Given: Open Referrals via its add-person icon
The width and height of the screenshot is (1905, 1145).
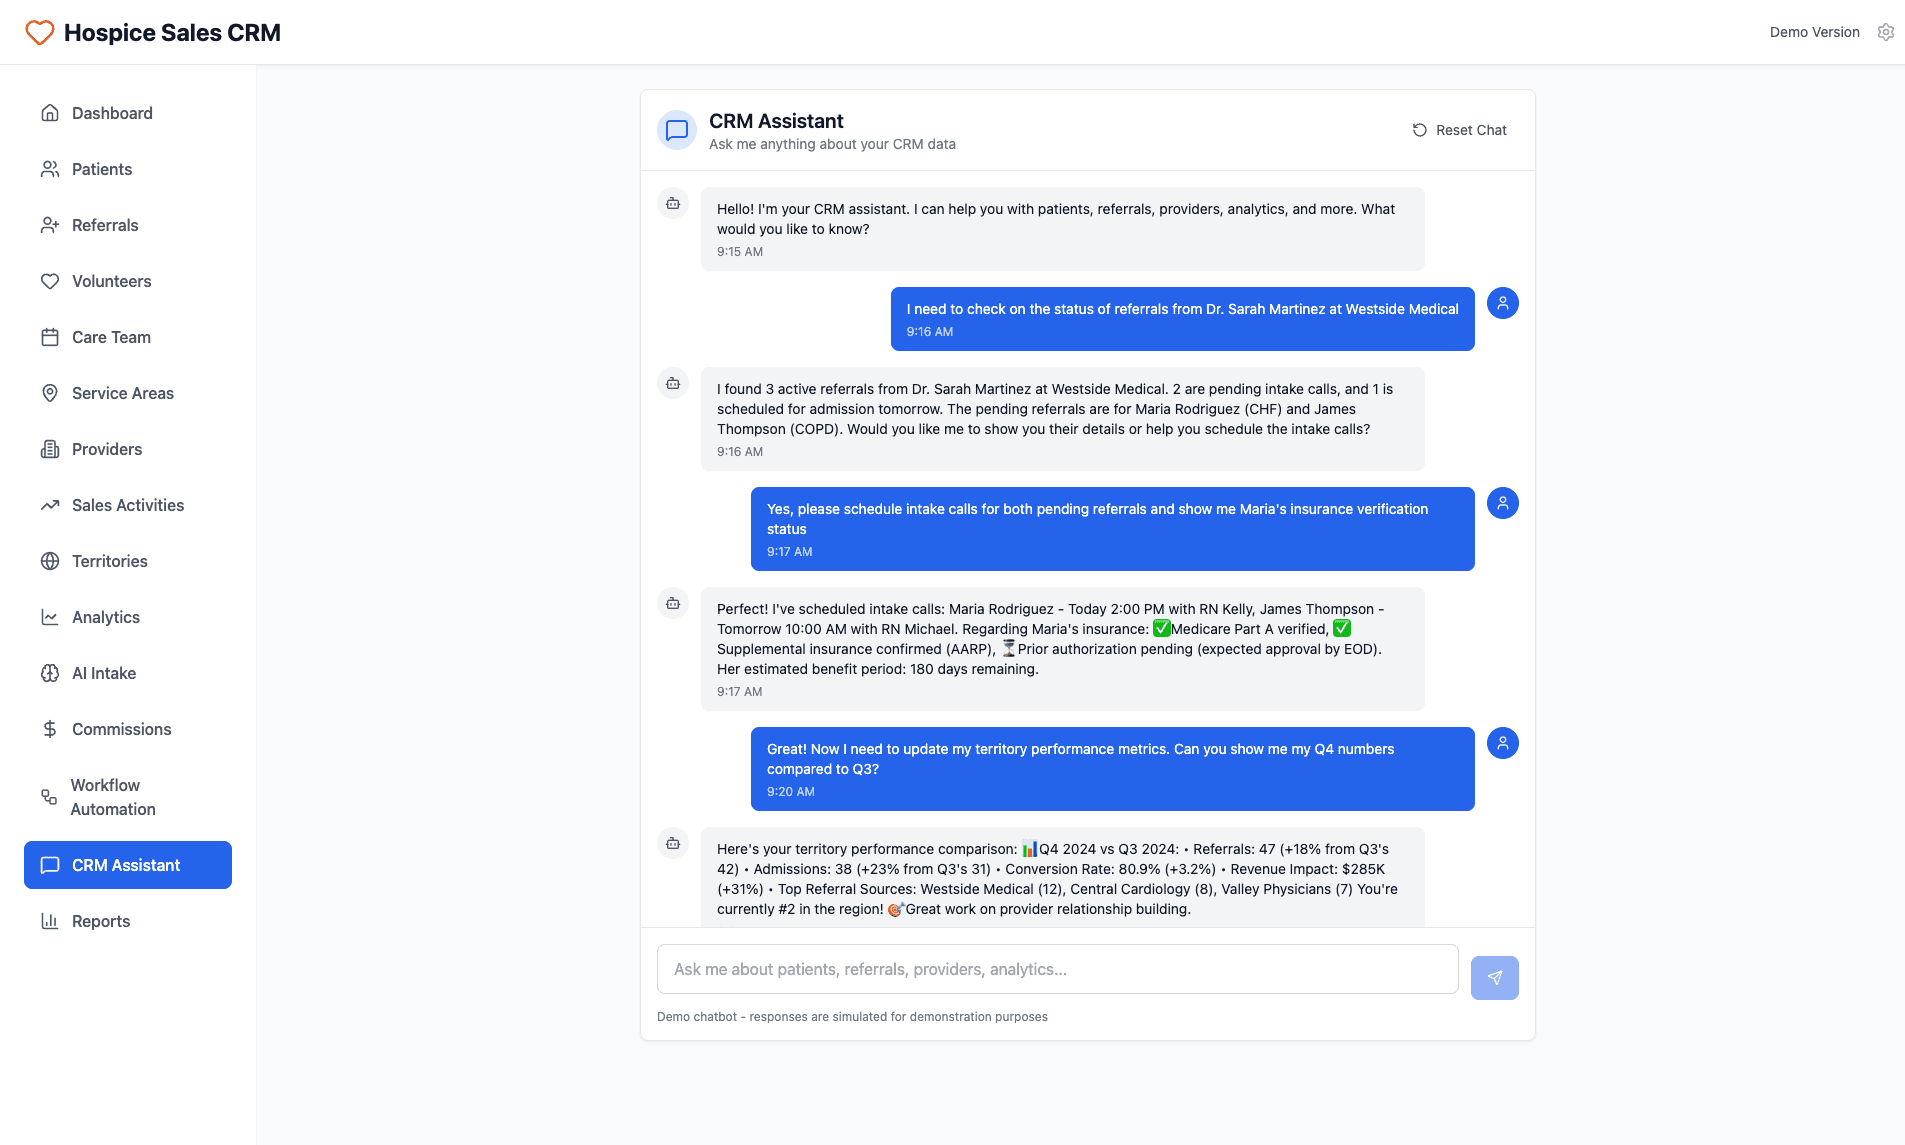Looking at the screenshot, I should point(50,225).
